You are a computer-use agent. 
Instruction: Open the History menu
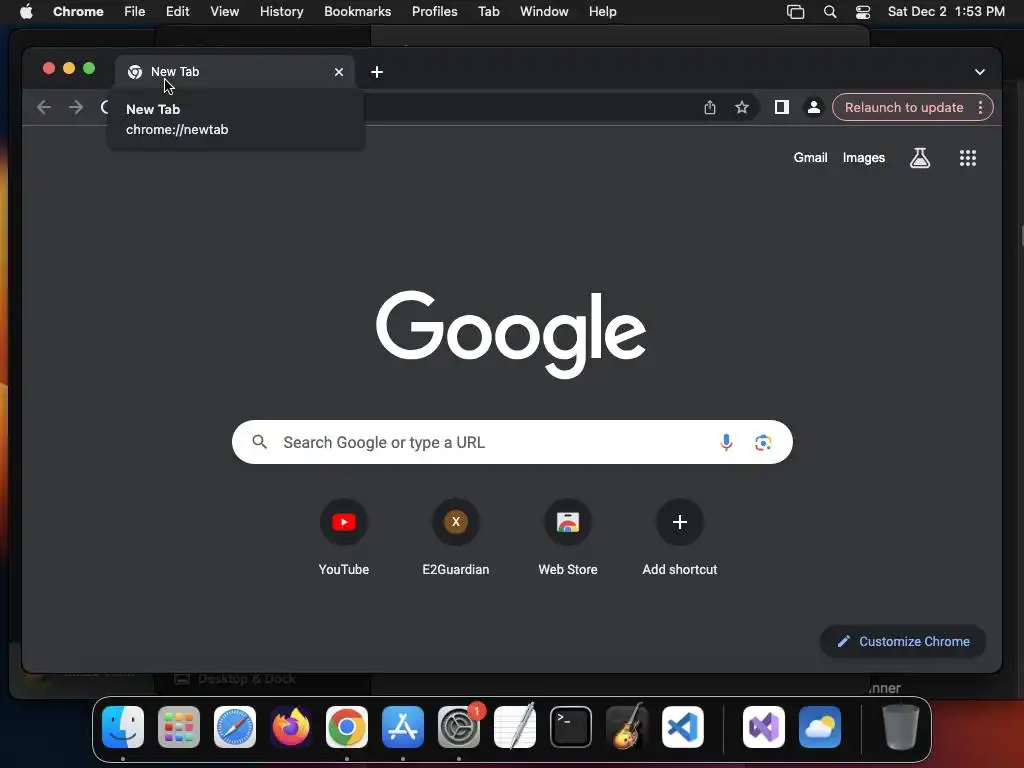(x=281, y=11)
